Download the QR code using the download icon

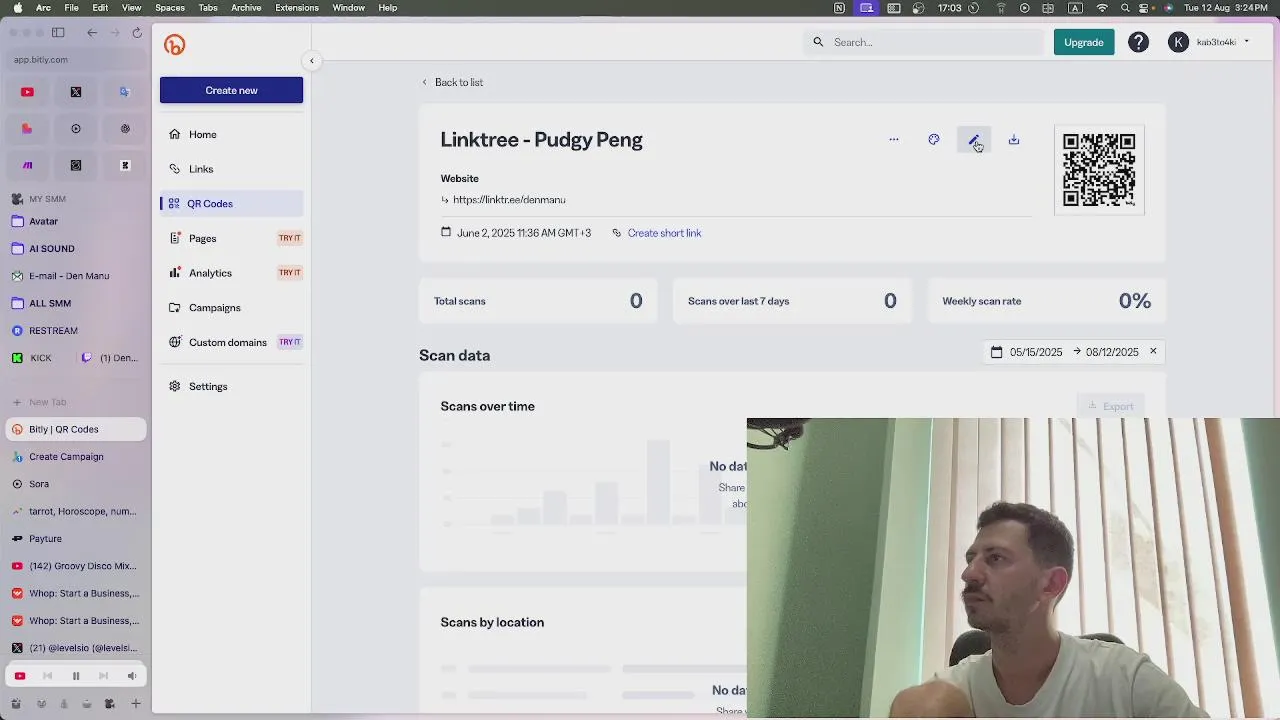point(1014,140)
